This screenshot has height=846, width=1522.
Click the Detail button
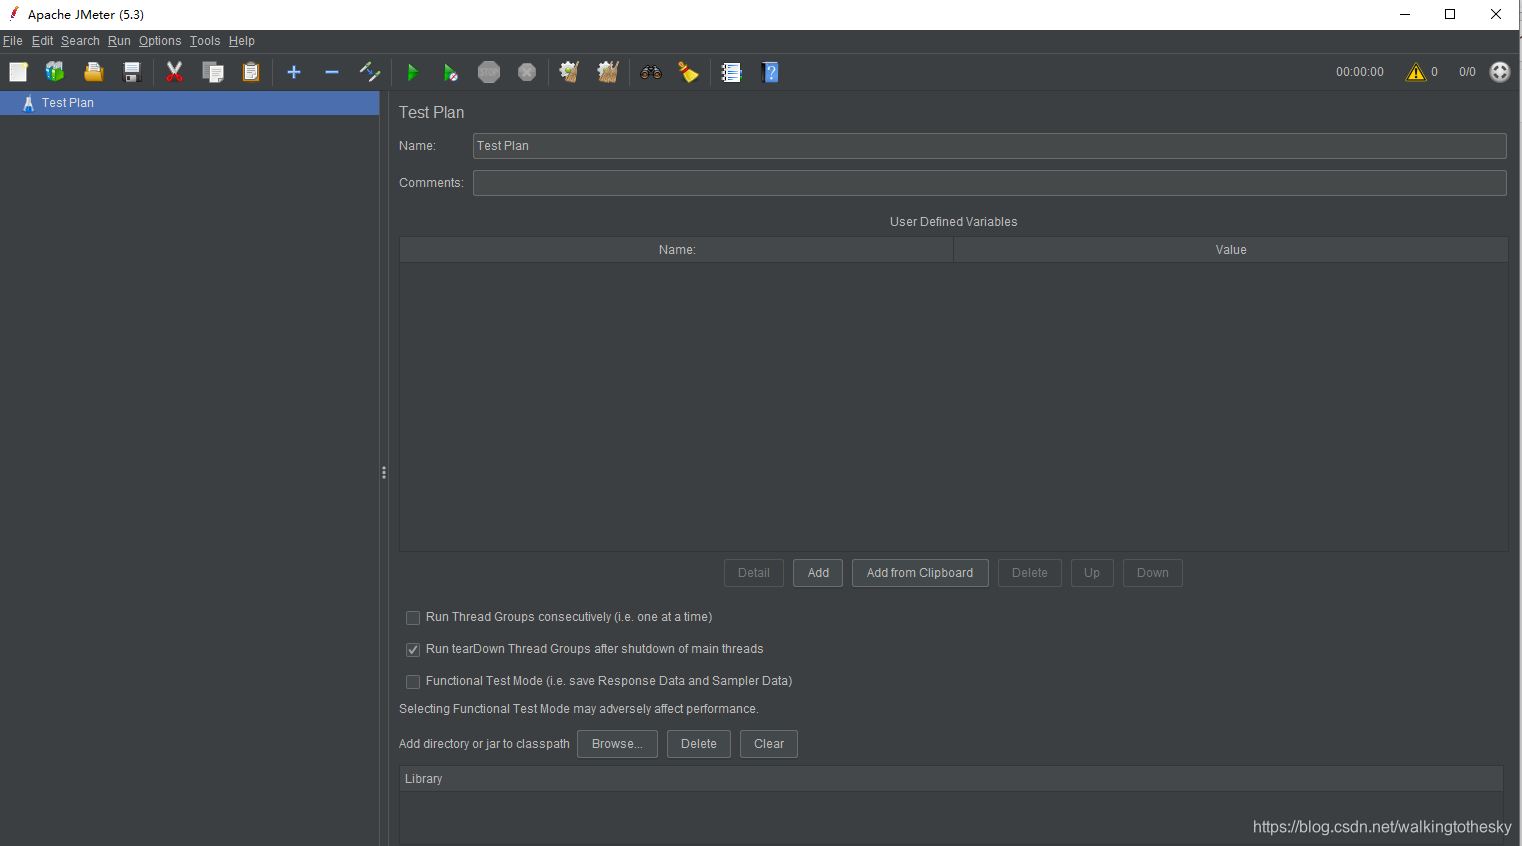(x=754, y=573)
